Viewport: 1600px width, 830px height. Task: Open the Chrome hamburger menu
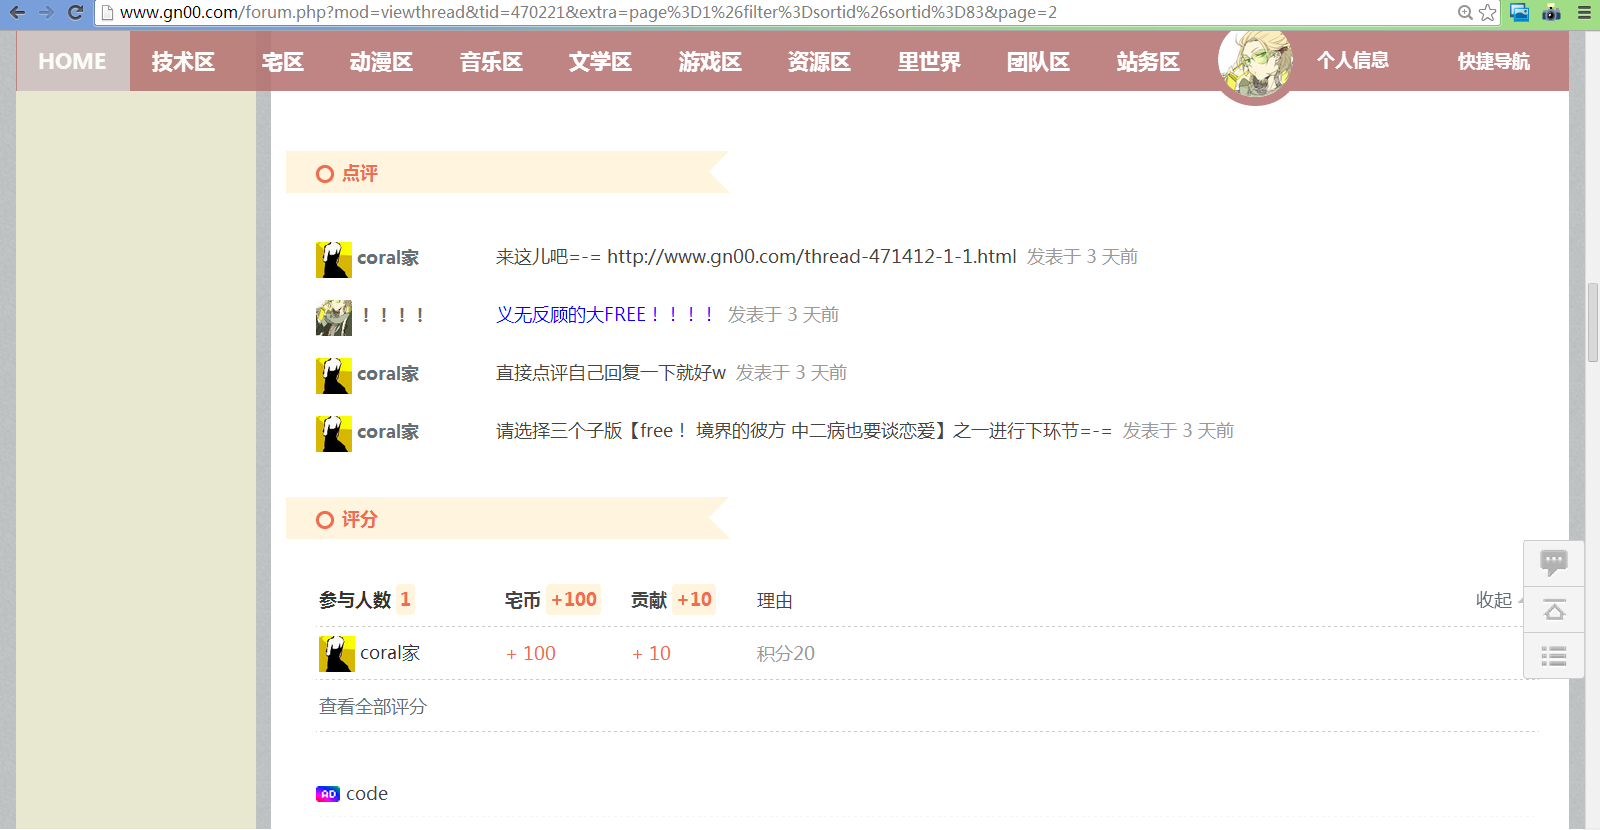coord(1584,13)
